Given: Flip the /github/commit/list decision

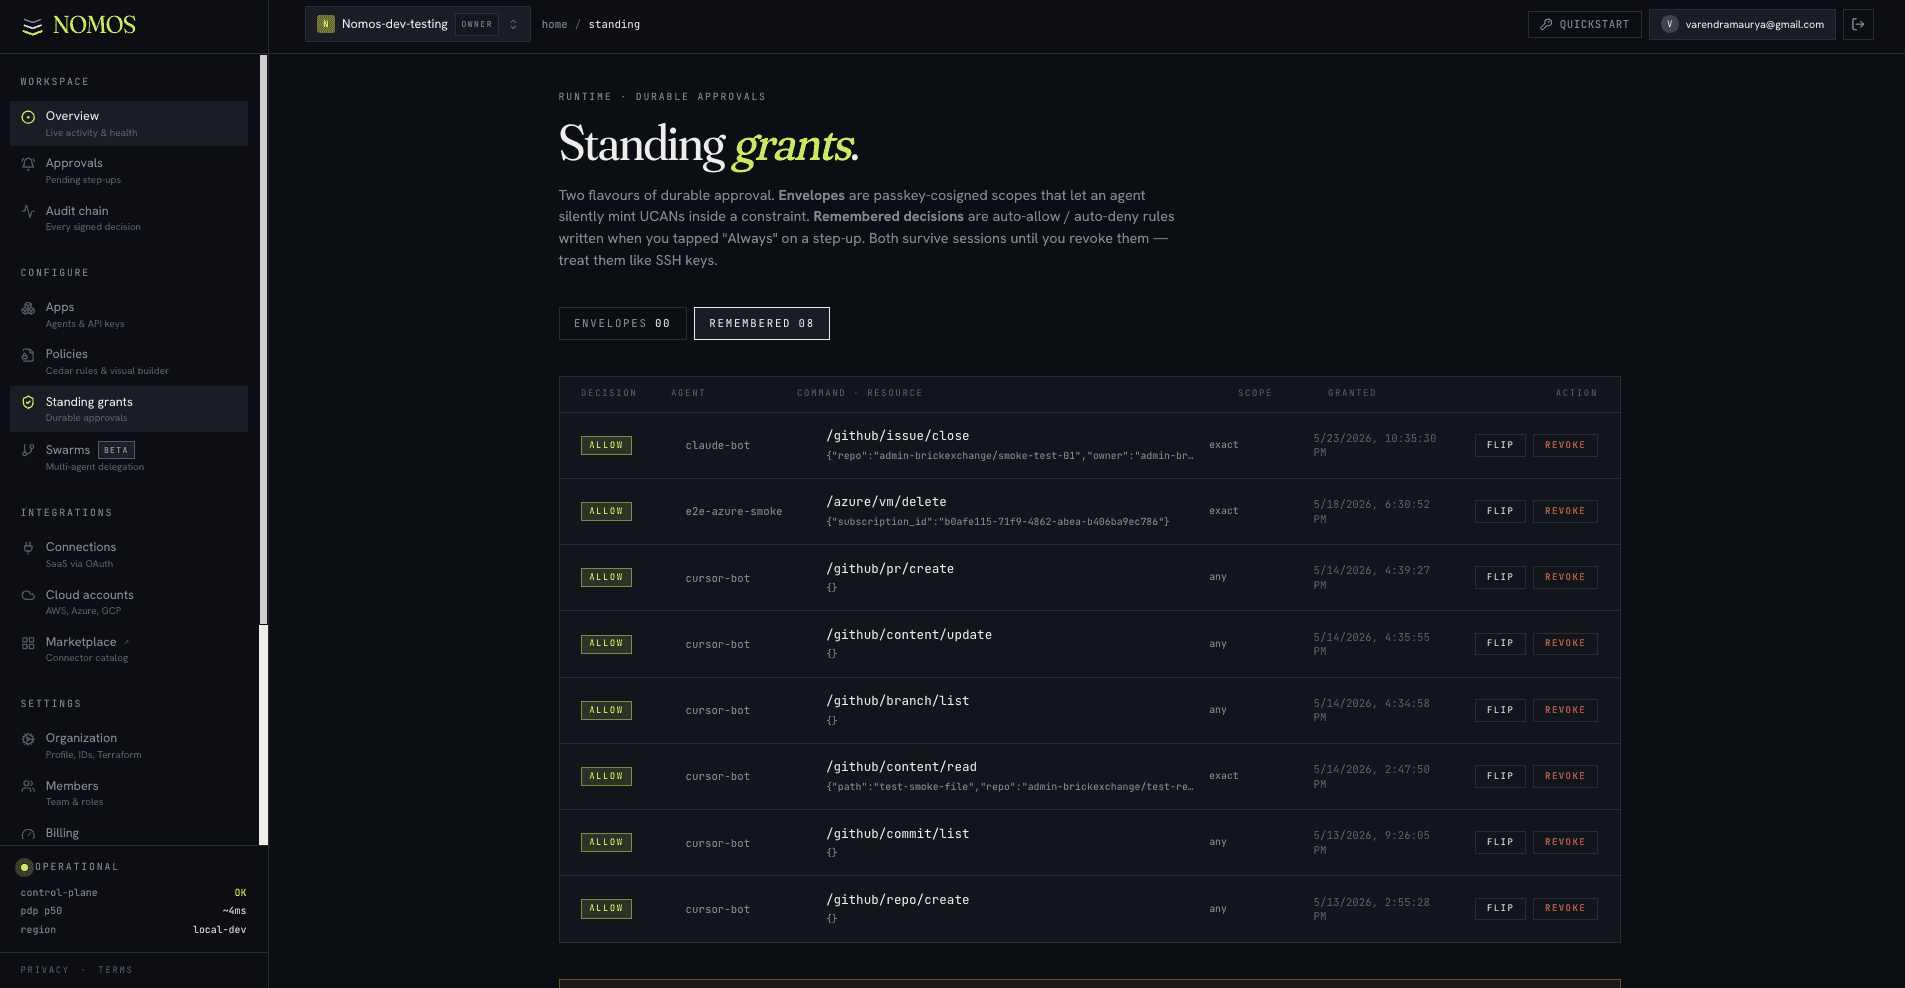Looking at the screenshot, I should 1500,842.
